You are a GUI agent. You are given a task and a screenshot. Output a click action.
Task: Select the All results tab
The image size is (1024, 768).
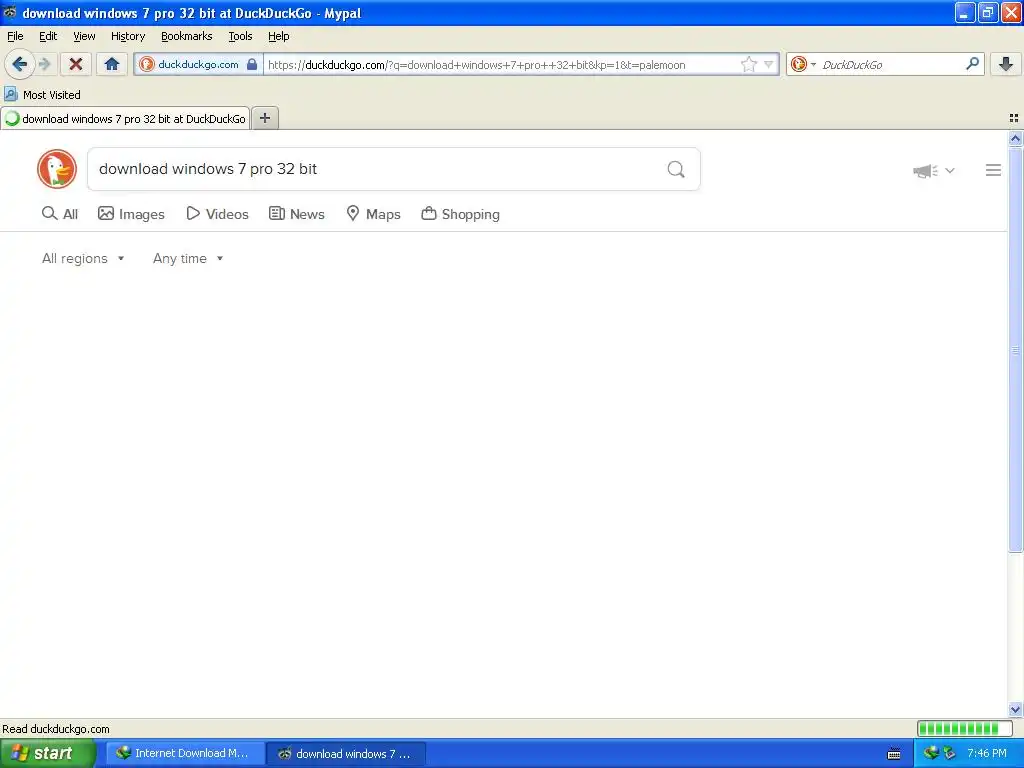coord(59,214)
